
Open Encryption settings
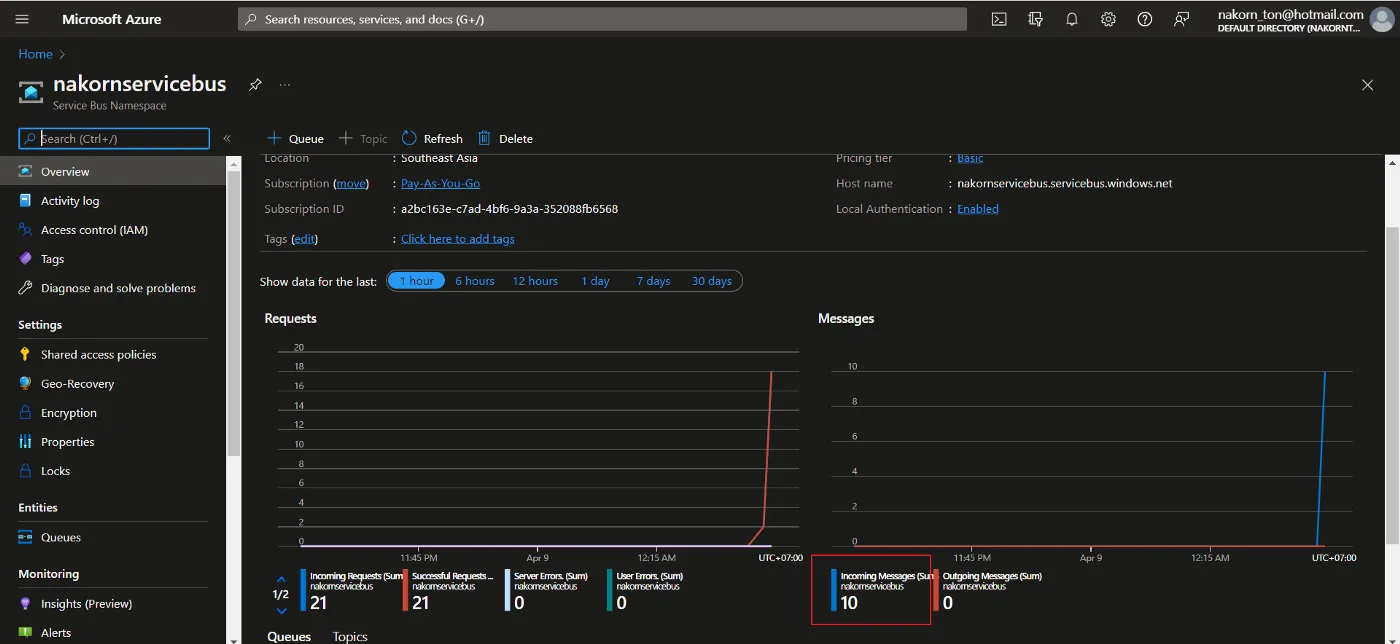coord(69,413)
